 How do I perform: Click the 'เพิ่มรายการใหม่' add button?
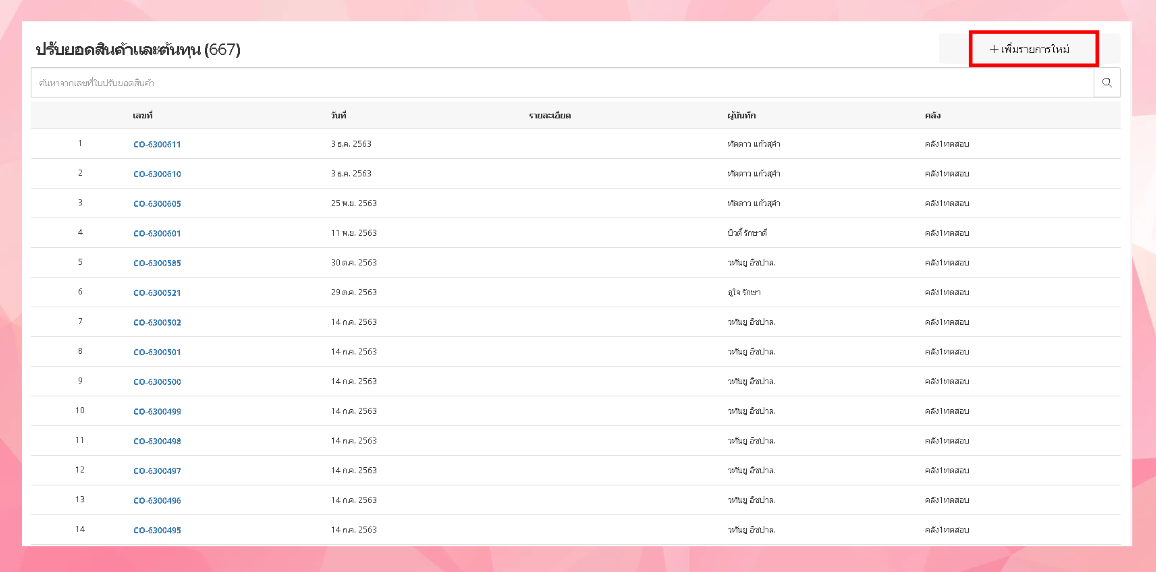coord(1034,49)
